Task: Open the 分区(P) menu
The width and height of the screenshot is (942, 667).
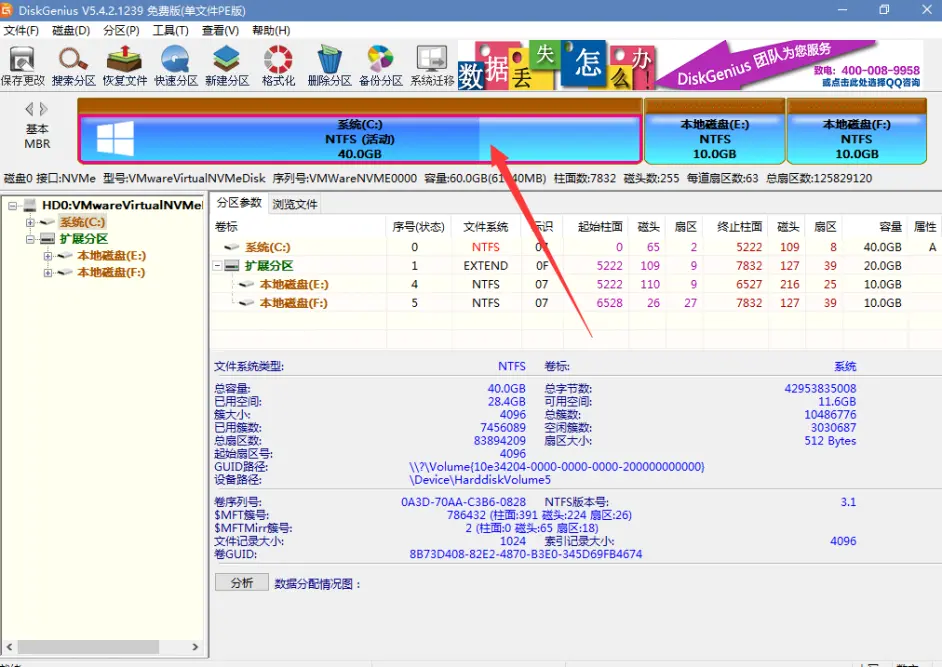Action: click(x=121, y=31)
